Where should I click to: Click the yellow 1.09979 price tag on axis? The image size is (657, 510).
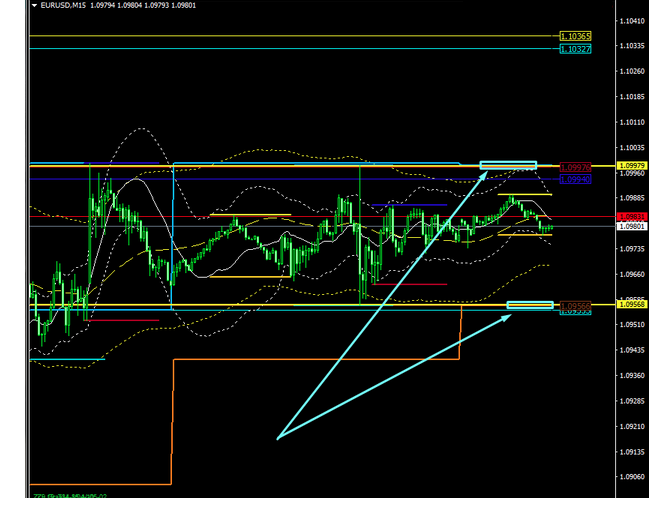click(x=632, y=165)
